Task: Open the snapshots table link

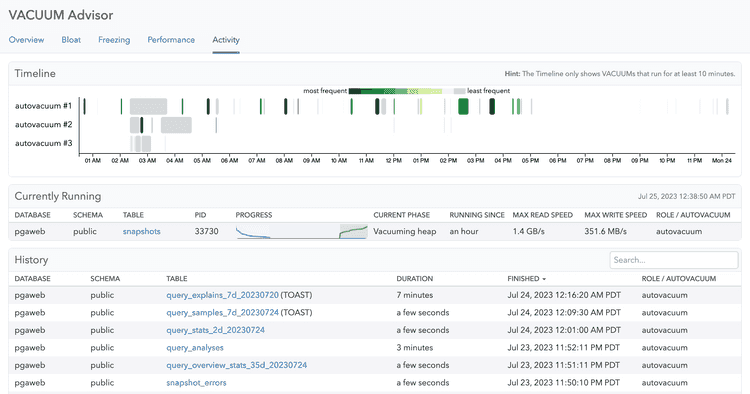Action: click(142, 231)
